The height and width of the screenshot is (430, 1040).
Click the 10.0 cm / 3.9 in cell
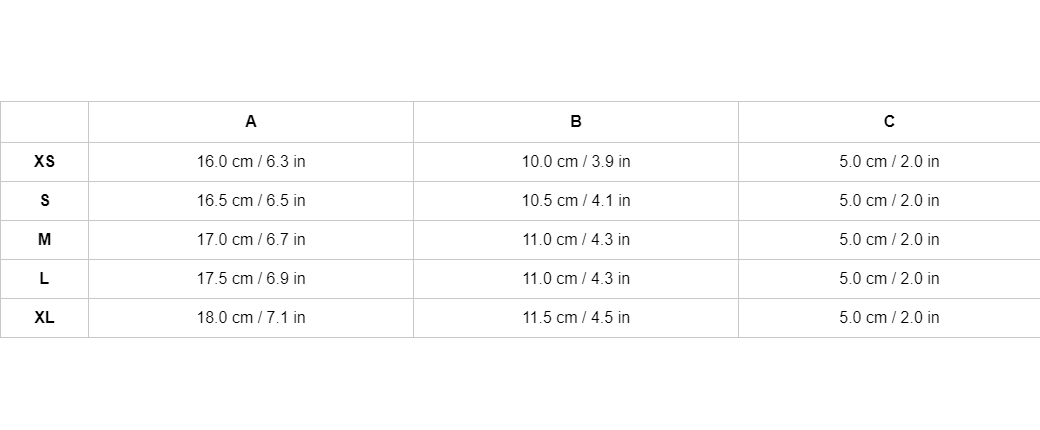[576, 161]
